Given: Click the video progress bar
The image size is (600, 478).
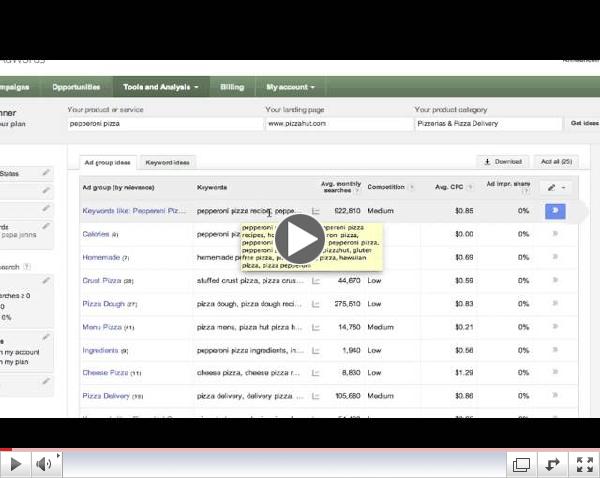Looking at the screenshot, I should [300, 449].
